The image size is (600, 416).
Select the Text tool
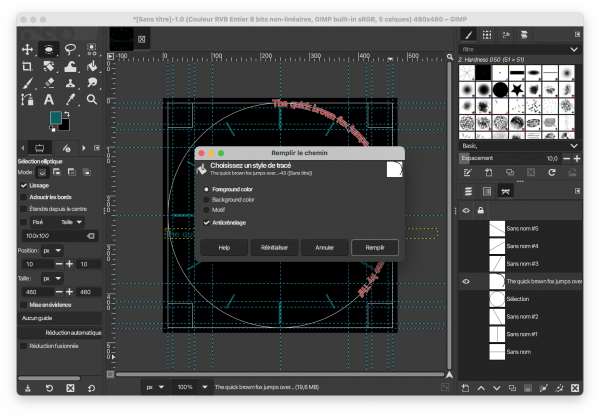(49, 100)
